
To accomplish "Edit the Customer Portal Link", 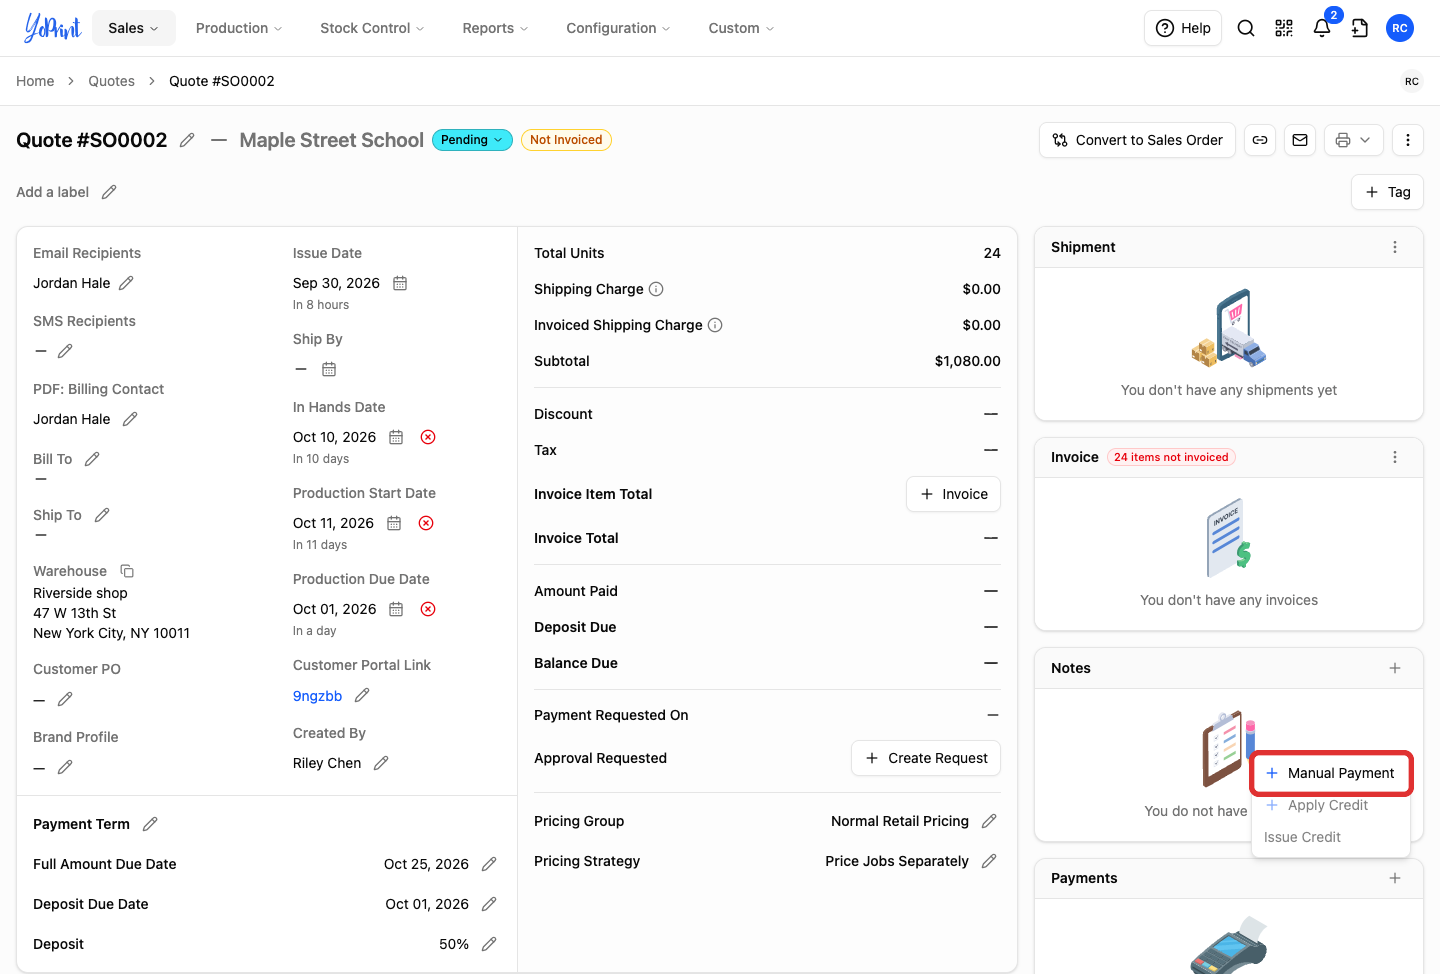I will (362, 695).
